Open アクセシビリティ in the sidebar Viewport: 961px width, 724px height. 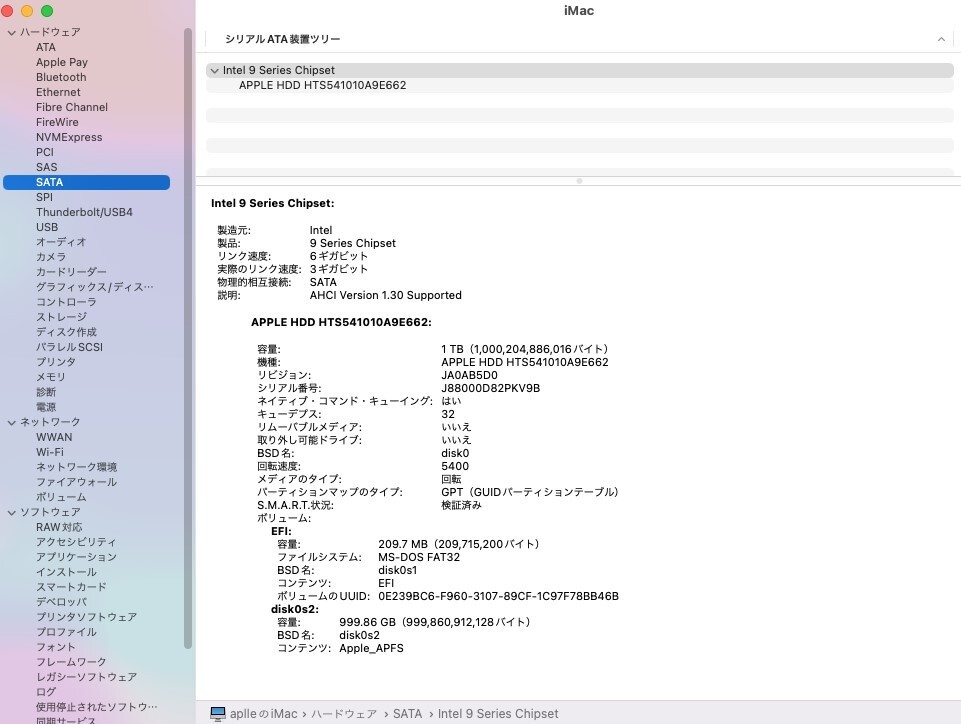pos(76,542)
